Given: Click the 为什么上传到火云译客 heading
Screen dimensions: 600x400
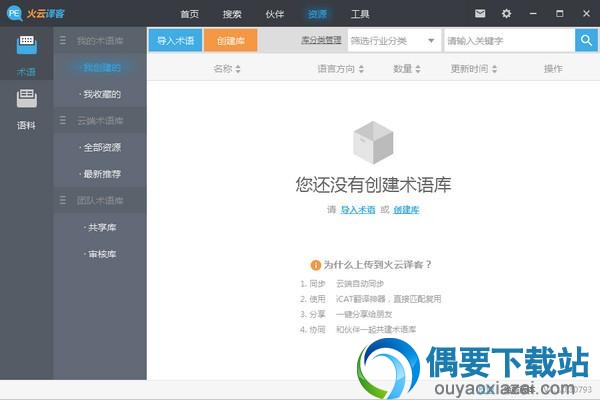Looking at the screenshot, I should (x=378, y=265).
